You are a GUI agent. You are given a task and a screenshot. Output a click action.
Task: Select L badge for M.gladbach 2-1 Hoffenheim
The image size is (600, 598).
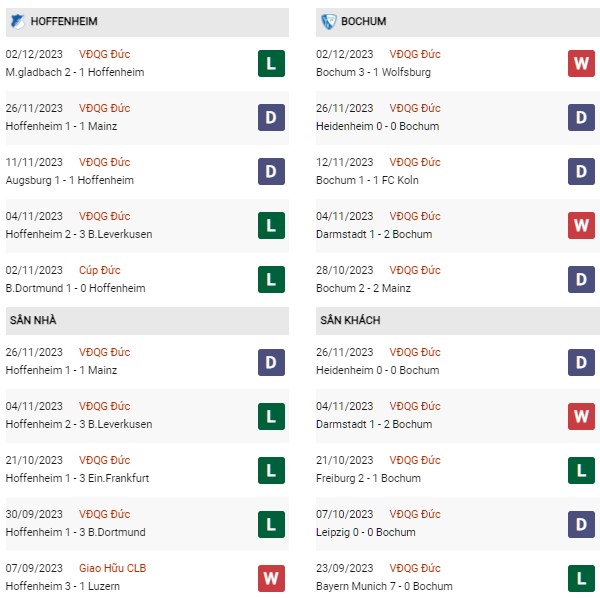[x=271, y=64]
